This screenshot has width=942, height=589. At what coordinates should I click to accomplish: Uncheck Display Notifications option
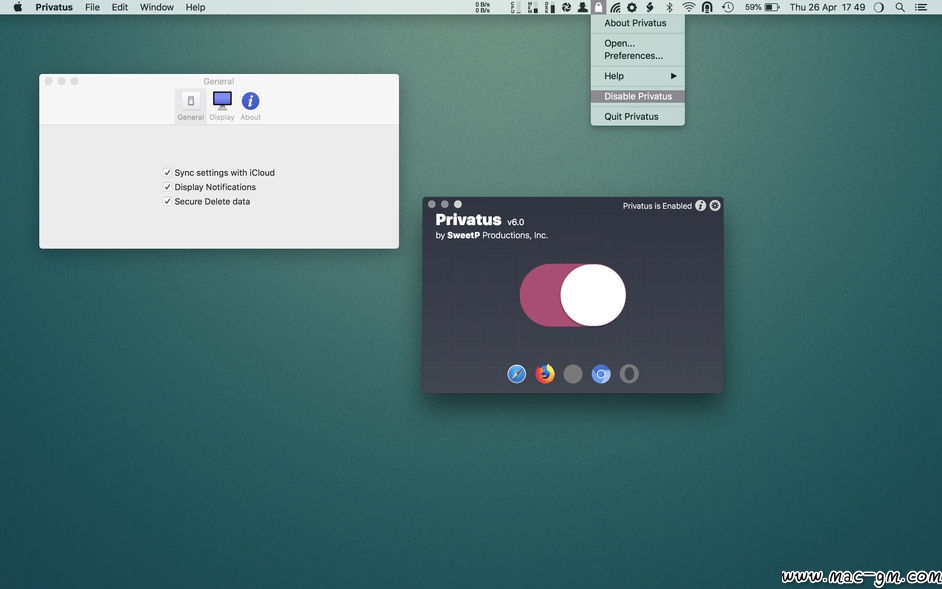[167, 187]
